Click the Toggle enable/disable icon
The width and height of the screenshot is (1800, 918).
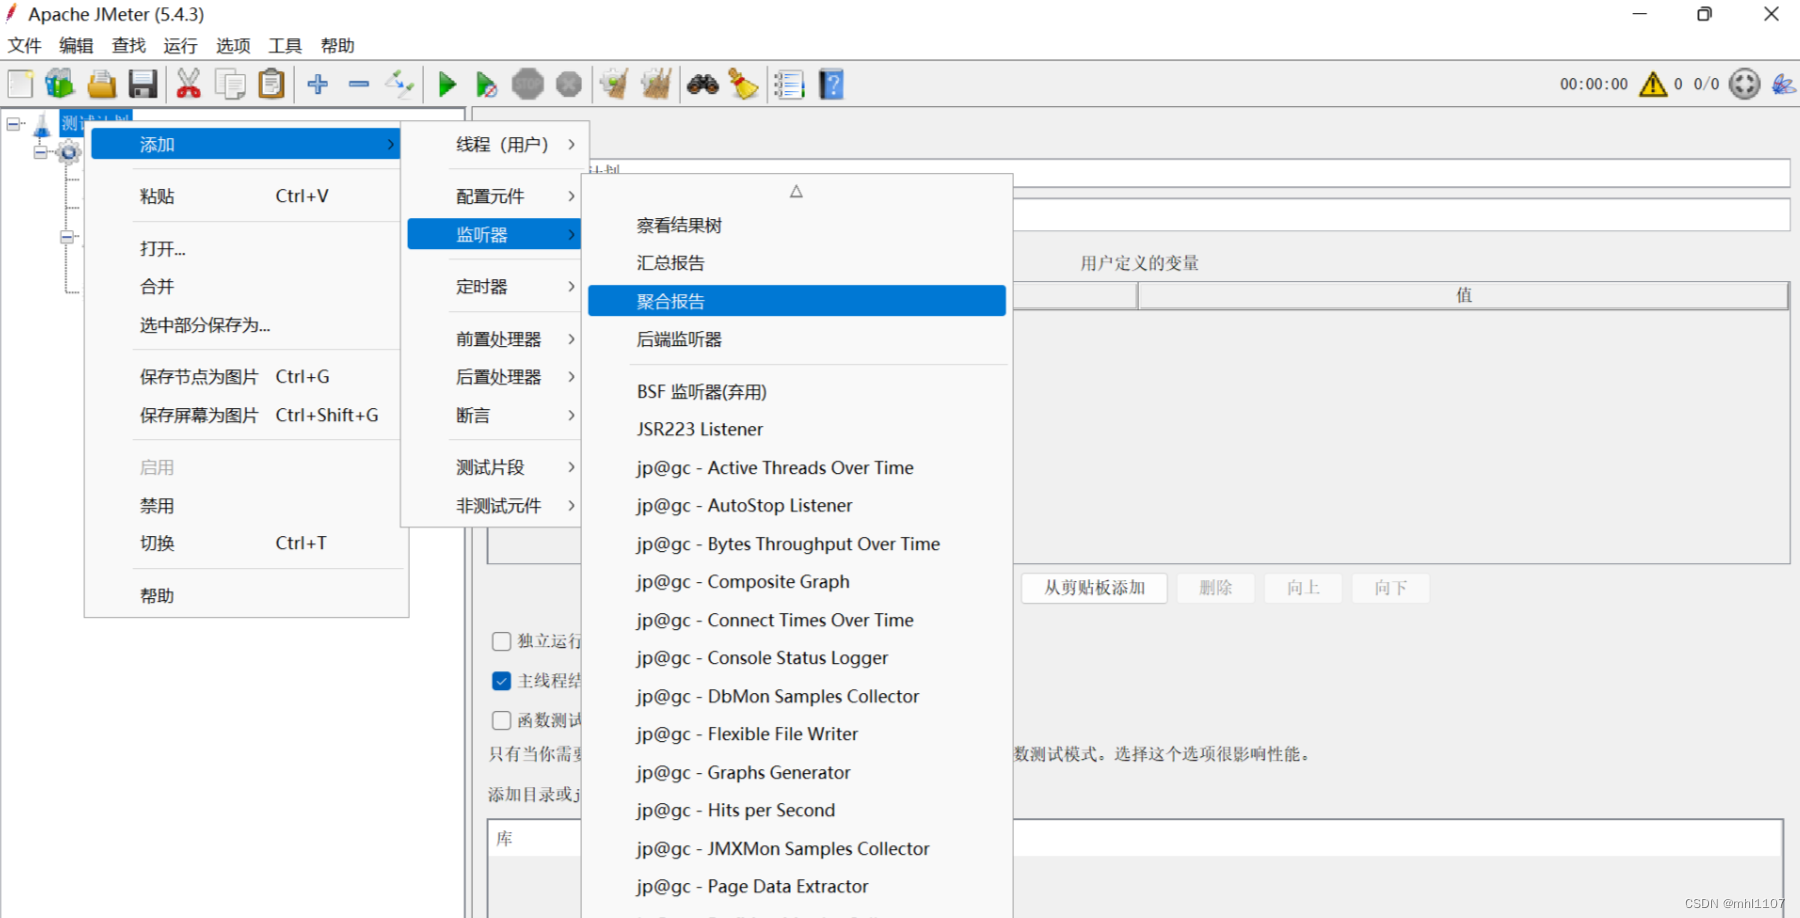tap(400, 85)
